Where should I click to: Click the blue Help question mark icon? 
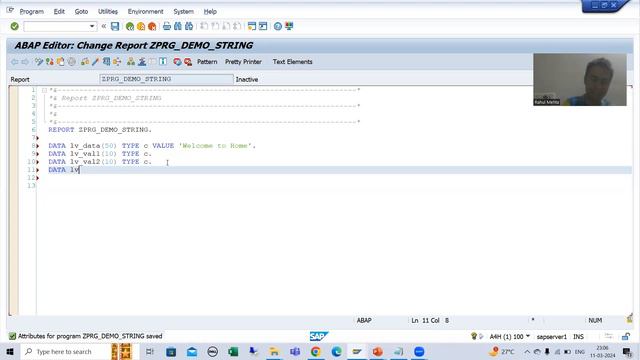278,27
